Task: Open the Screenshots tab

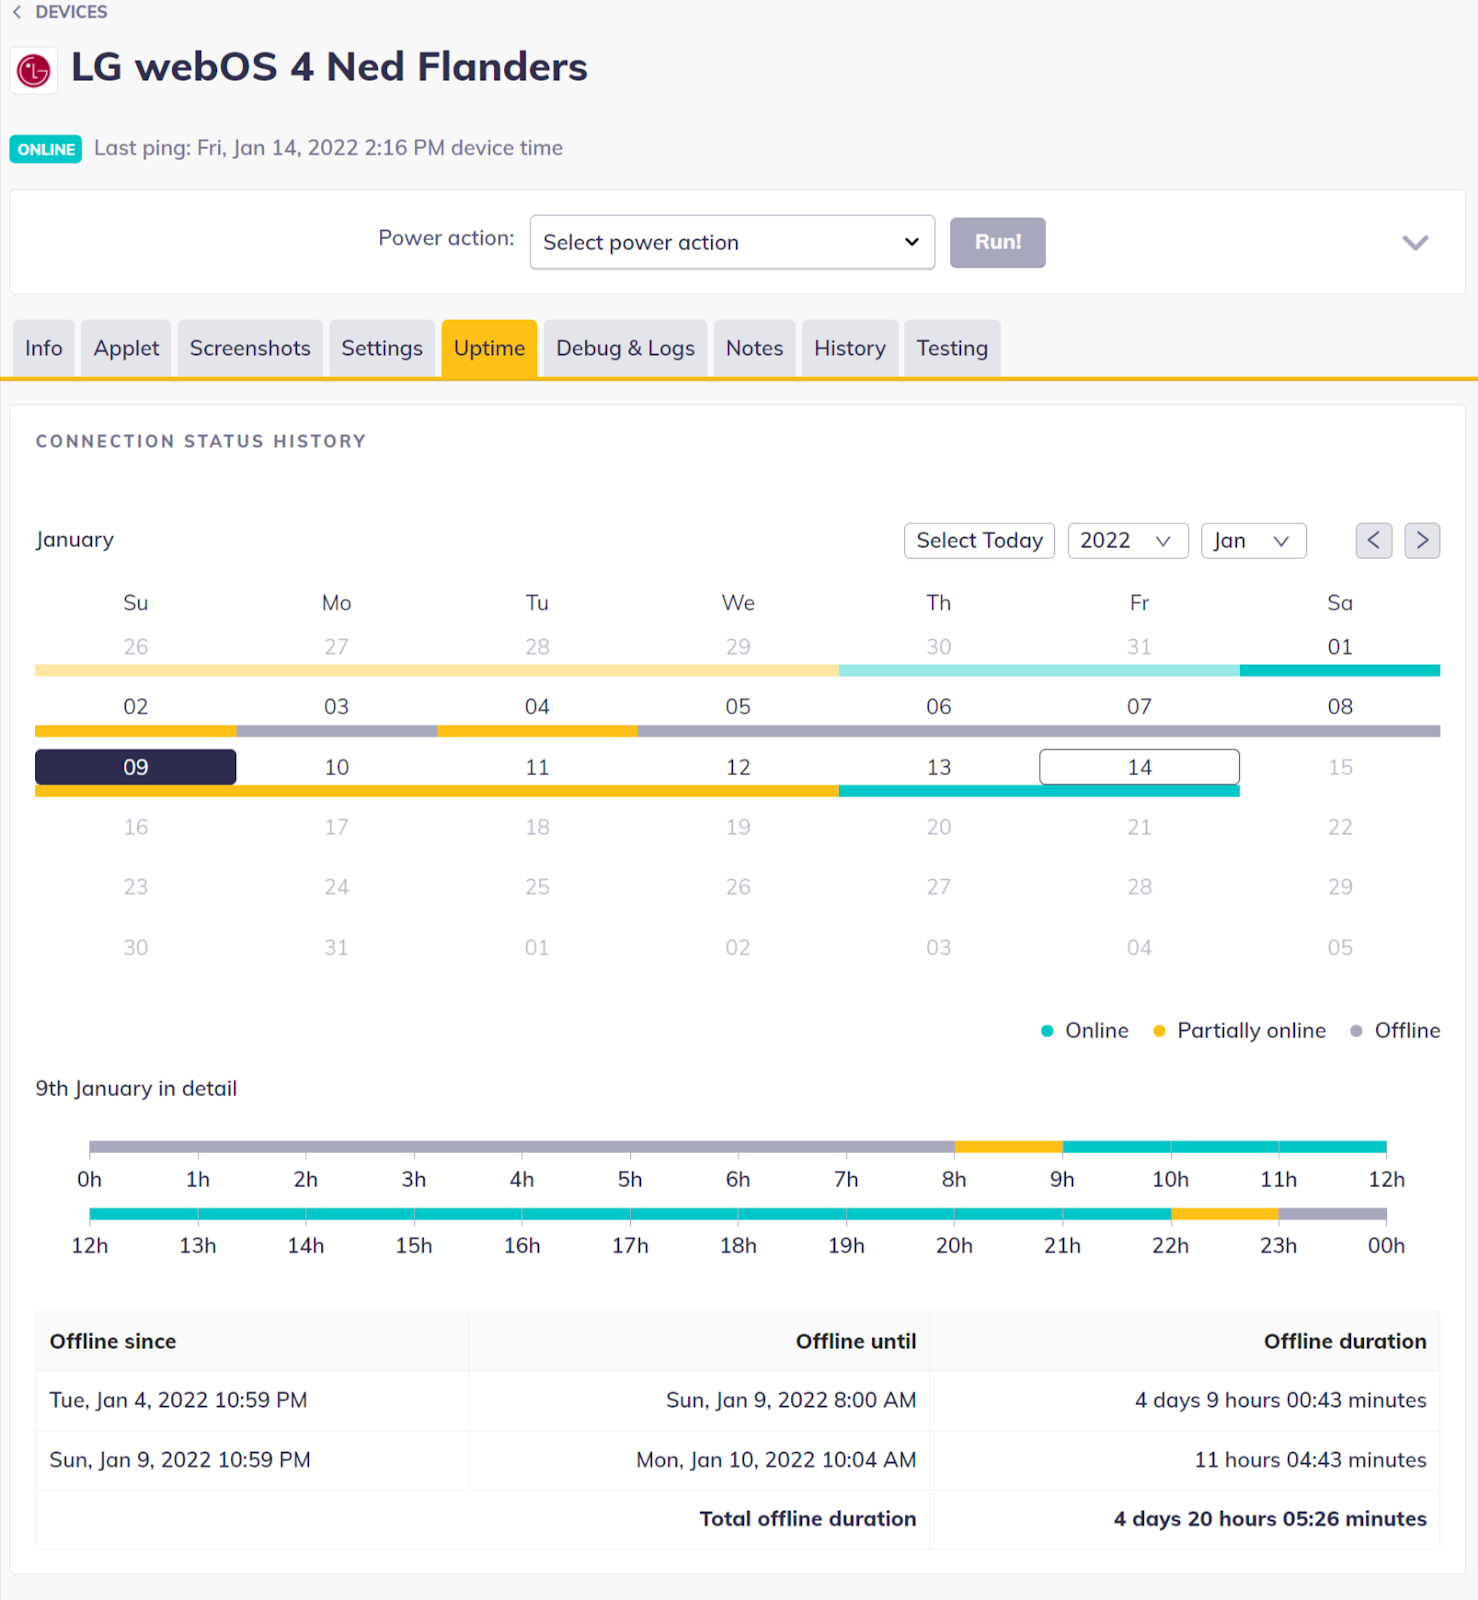Action: coord(250,348)
